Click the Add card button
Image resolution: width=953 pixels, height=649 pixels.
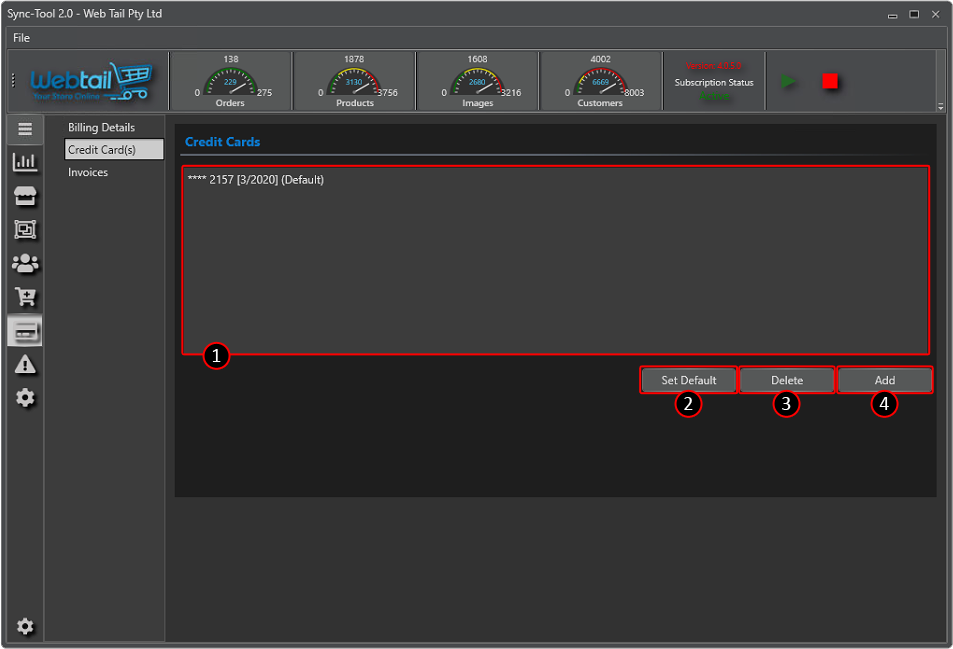click(884, 380)
